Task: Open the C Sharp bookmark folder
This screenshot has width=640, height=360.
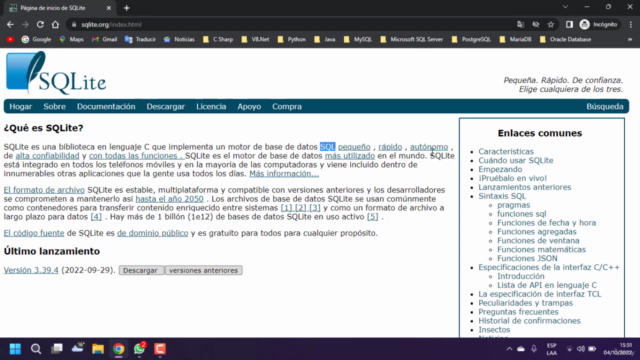Action: tap(218, 40)
